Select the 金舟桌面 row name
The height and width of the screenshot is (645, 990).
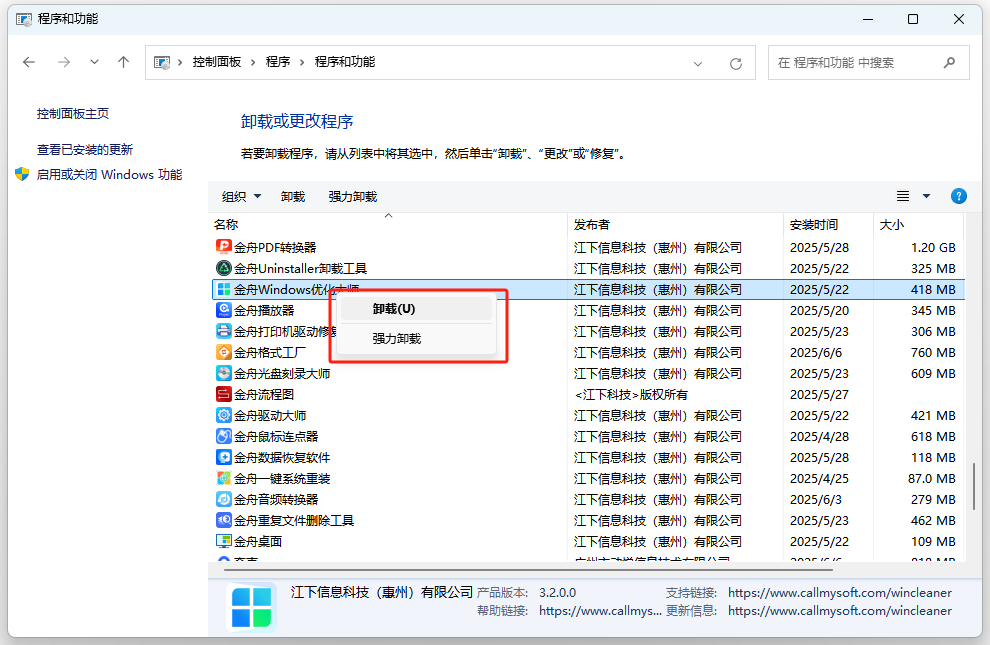tap(258, 541)
